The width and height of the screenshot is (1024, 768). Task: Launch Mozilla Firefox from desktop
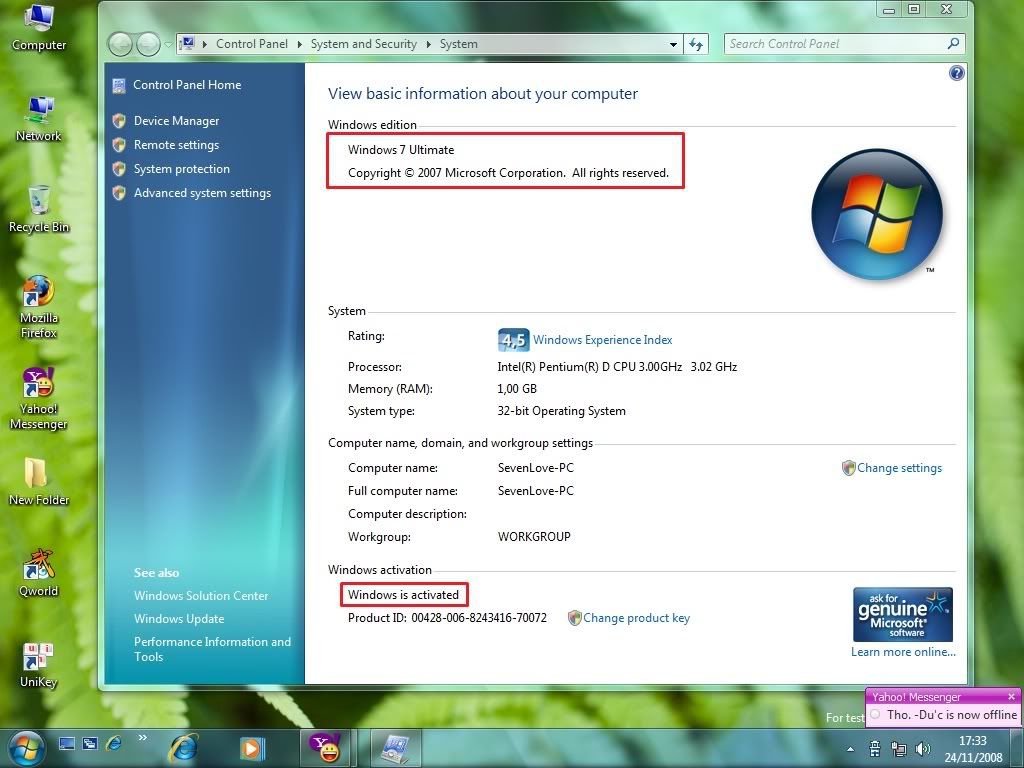39,307
